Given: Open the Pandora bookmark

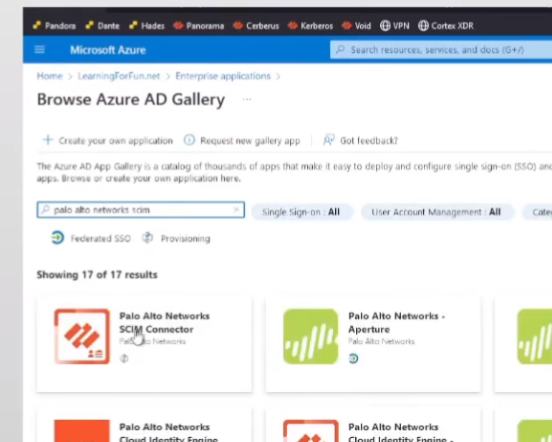Looking at the screenshot, I should [54, 26].
